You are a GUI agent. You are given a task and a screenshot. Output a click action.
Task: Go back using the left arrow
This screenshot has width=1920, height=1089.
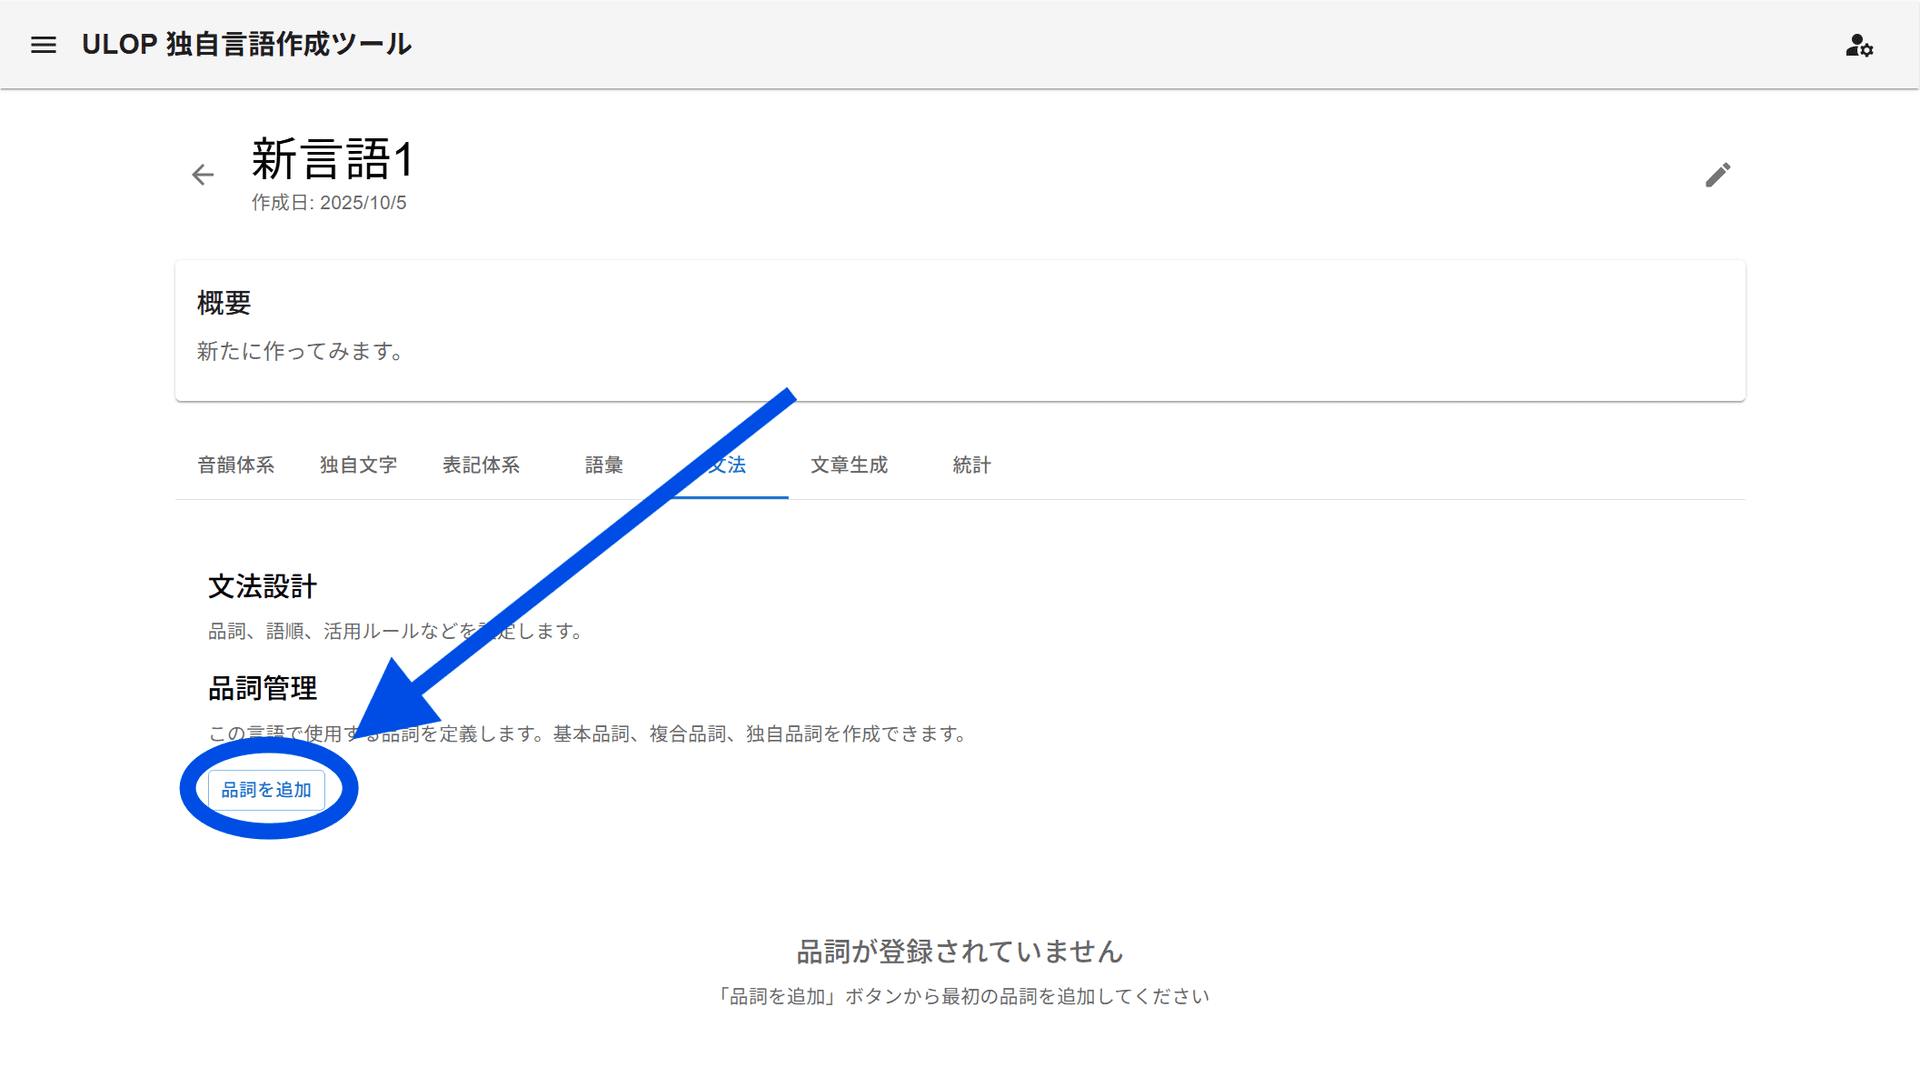[x=203, y=175]
